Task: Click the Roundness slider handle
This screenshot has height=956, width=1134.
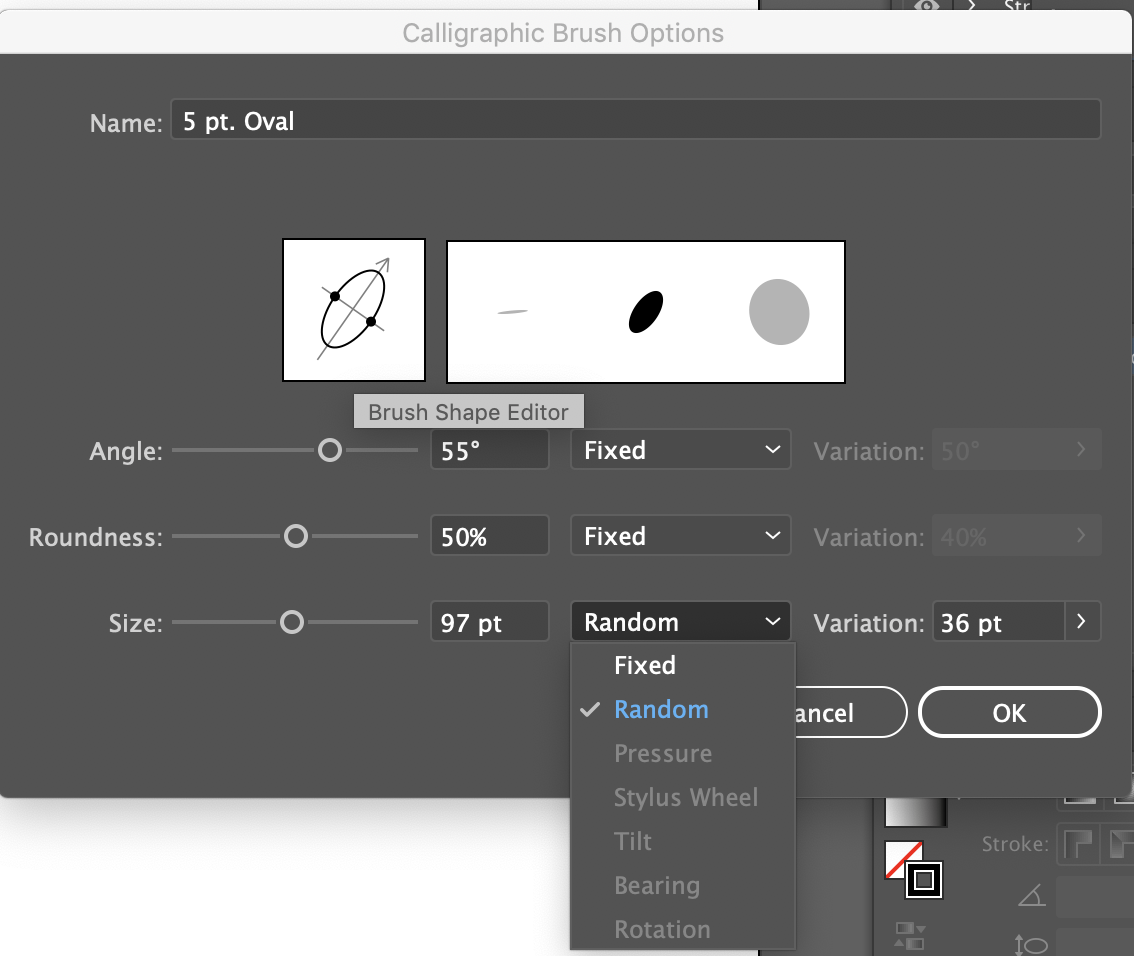Action: pyautogui.click(x=295, y=536)
